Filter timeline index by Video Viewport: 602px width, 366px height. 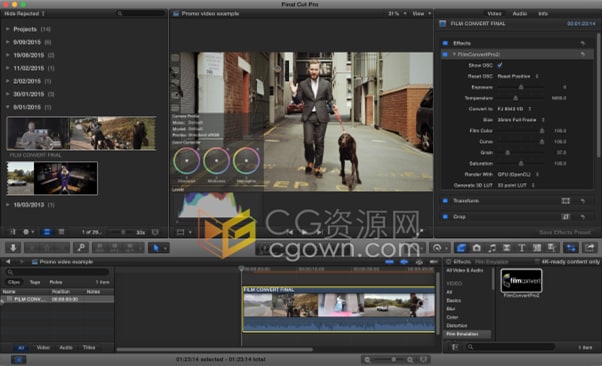(43, 348)
